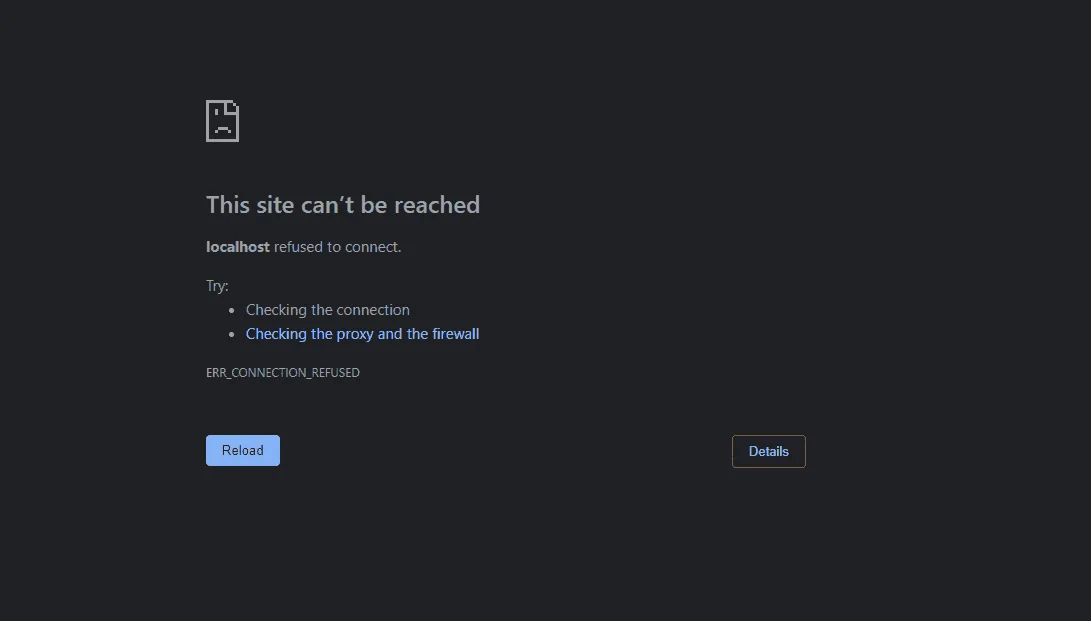
Task: Open the 'Checking the proxy and the firewall' link
Action: click(363, 334)
